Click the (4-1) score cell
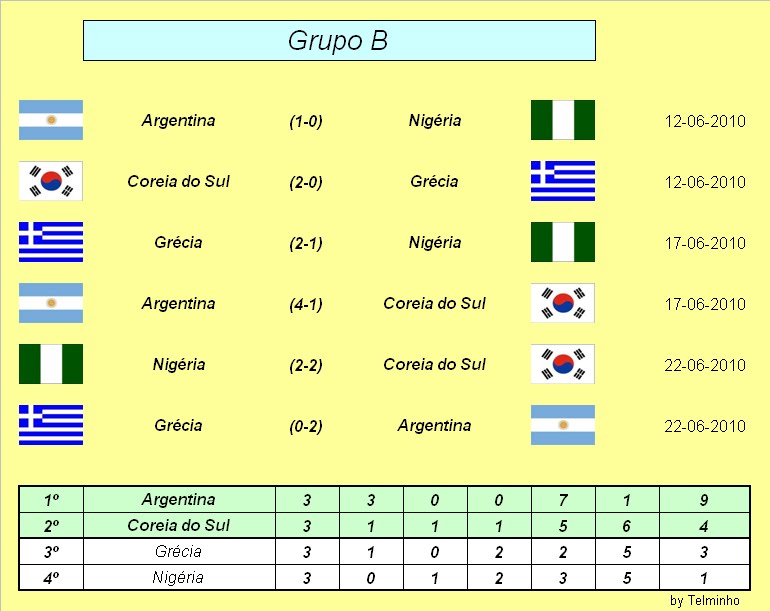This screenshot has height=611, width=770. pyautogui.click(x=306, y=304)
